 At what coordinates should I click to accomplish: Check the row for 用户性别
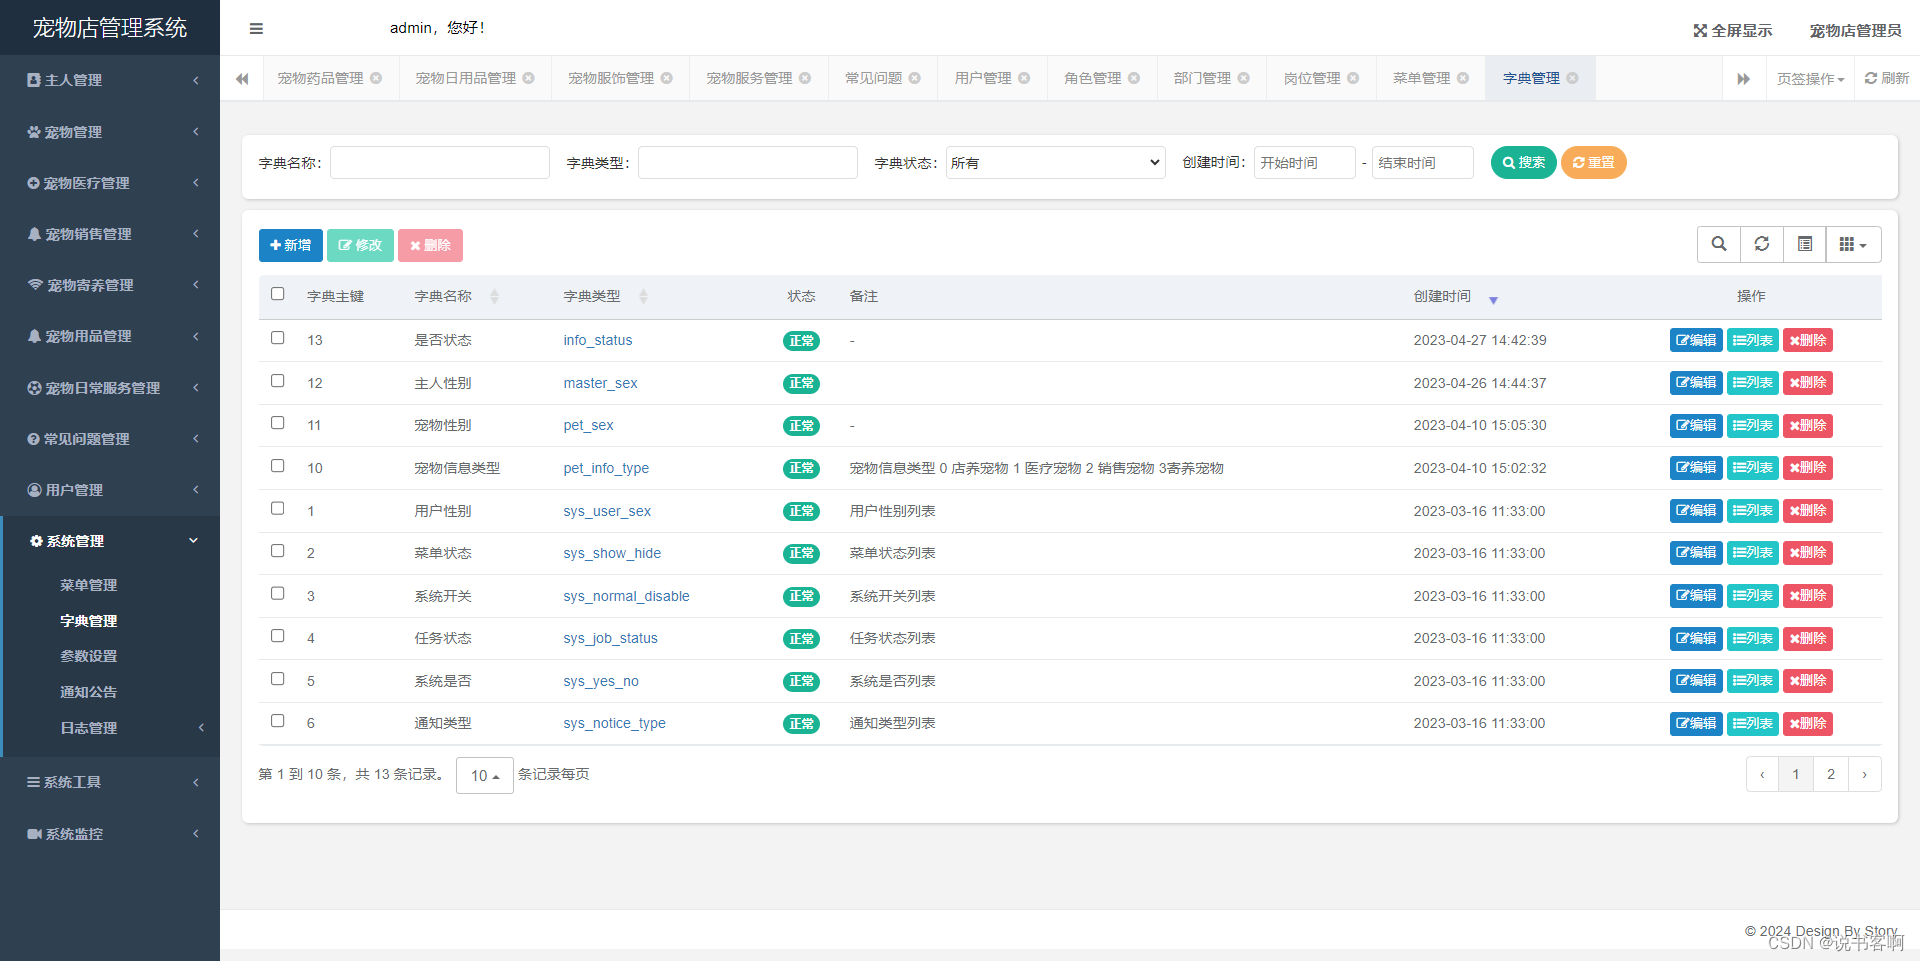[278, 508]
